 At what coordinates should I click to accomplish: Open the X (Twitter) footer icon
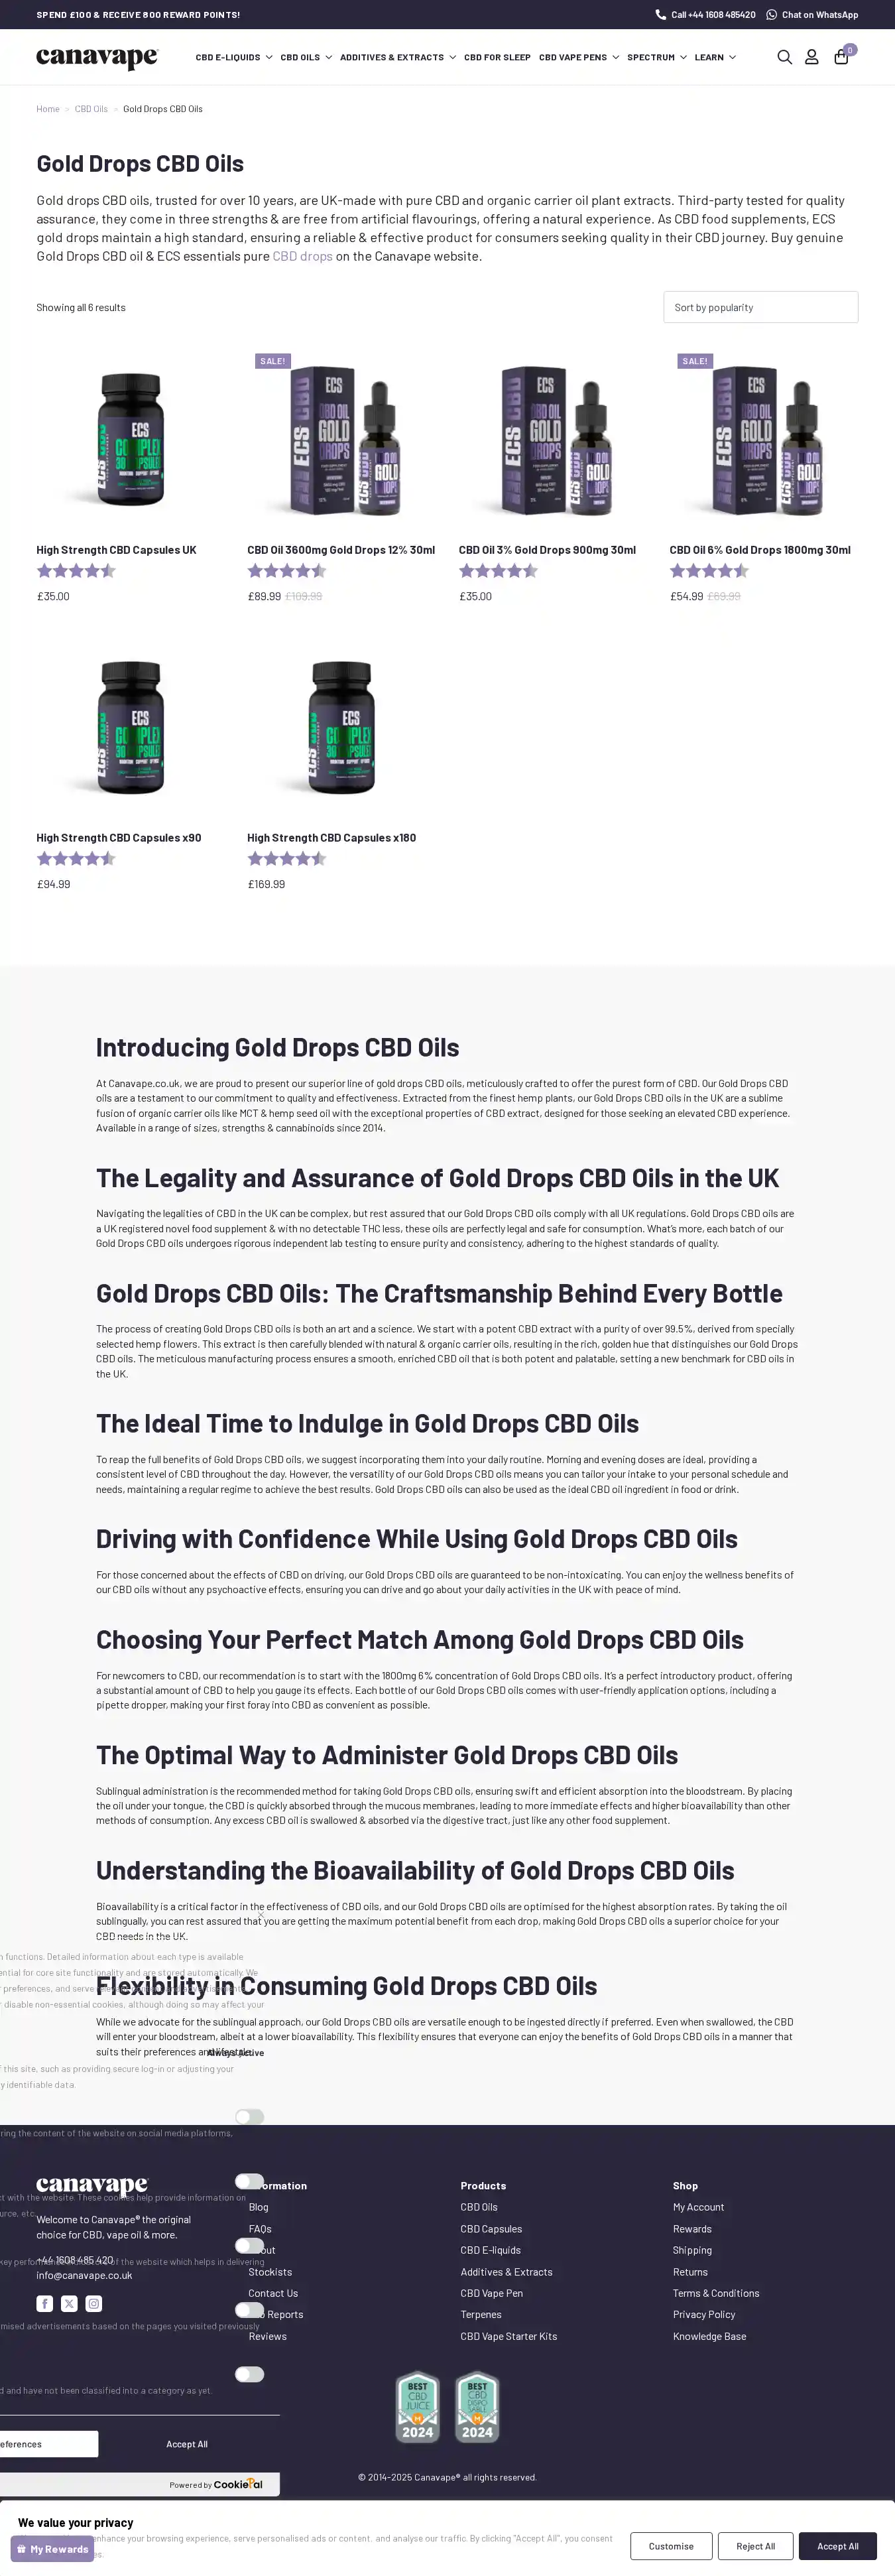[69, 2303]
